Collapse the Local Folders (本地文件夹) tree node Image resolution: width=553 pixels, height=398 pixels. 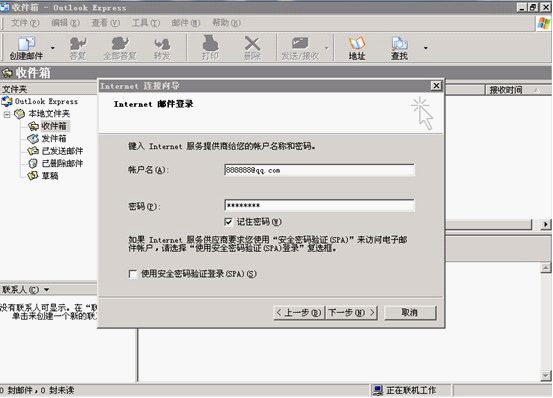(x=7, y=114)
